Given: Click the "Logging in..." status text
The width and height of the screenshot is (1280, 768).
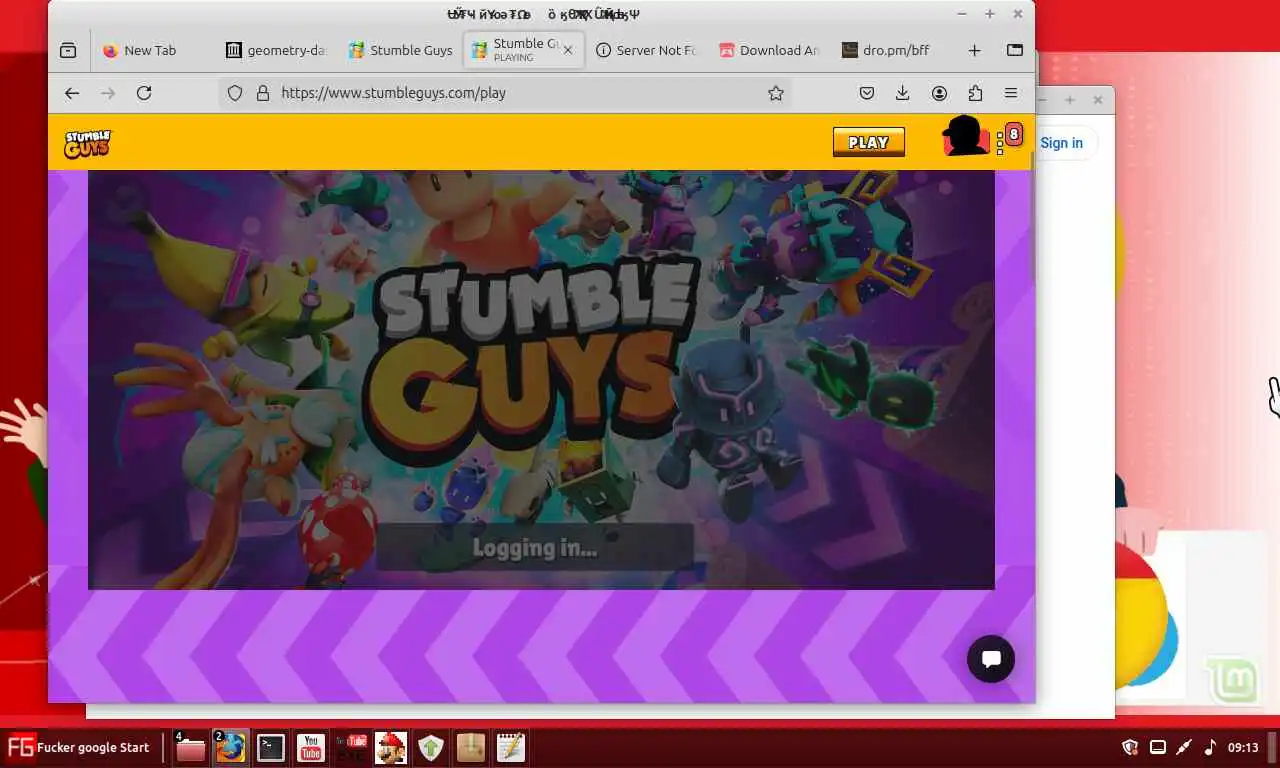Looking at the screenshot, I should [x=534, y=548].
